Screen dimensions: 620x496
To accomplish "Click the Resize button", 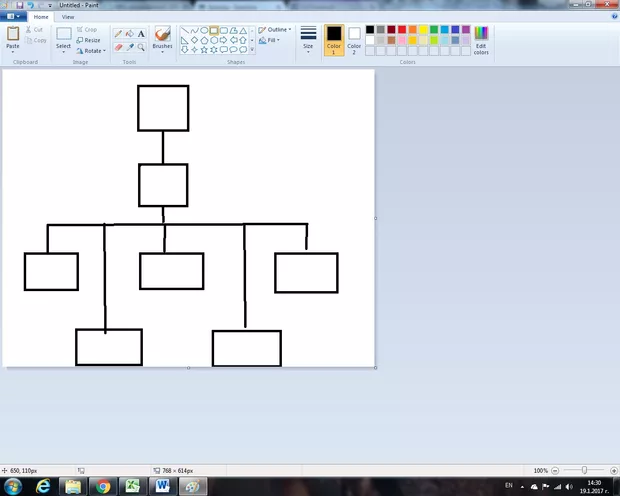I will point(88,40).
